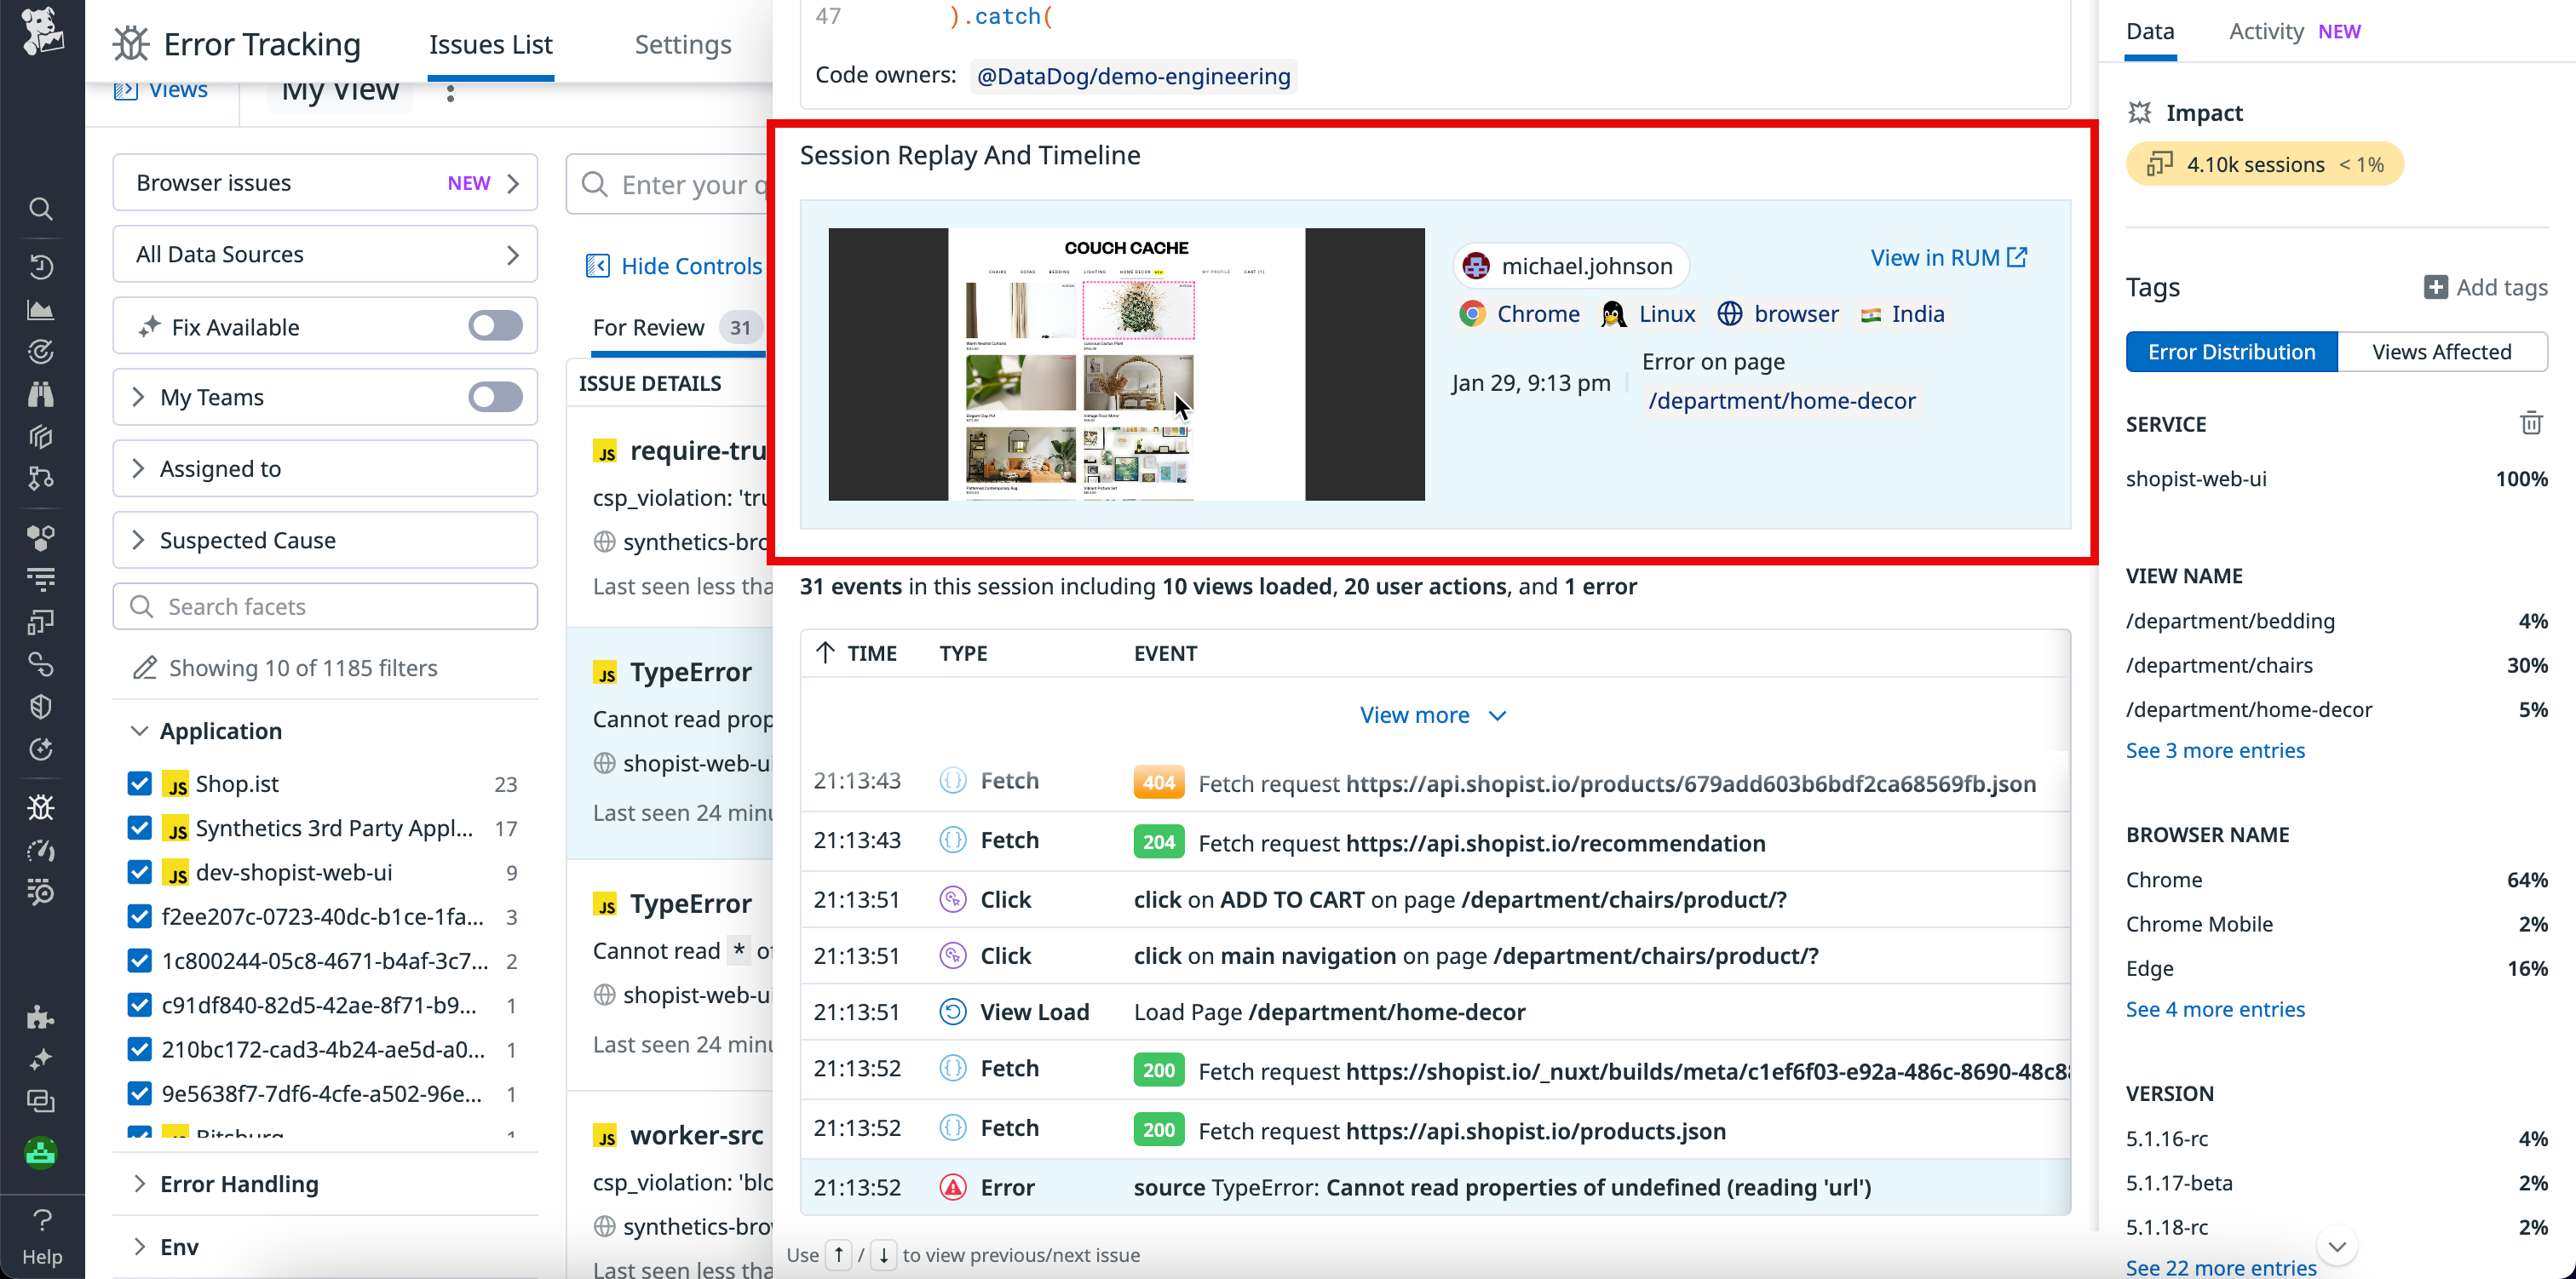Open the recent history icon in sidebar
The image size is (2576, 1279).
[40, 267]
